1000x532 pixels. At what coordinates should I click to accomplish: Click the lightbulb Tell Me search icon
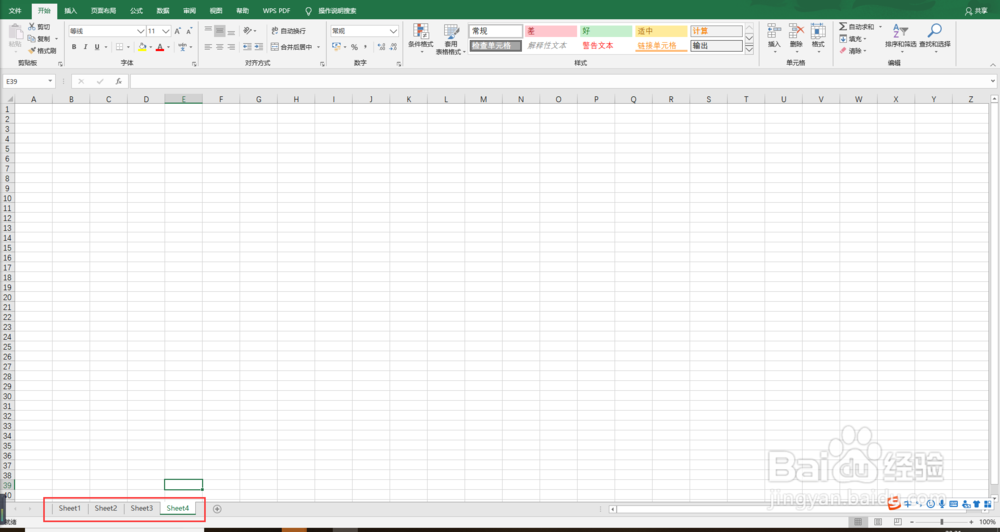click(309, 11)
